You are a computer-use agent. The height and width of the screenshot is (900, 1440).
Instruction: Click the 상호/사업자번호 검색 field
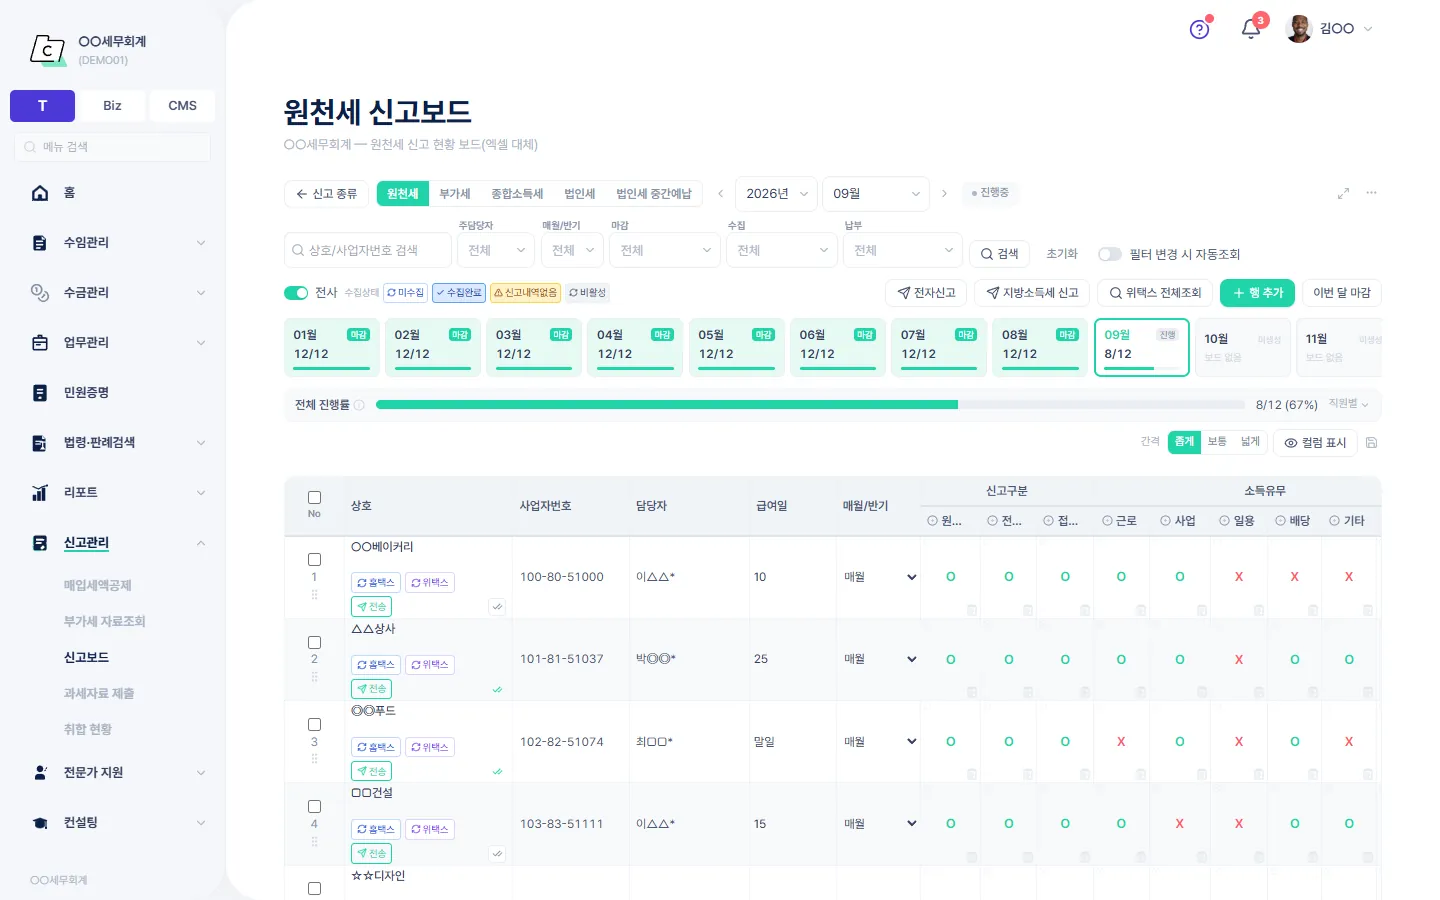pos(367,250)
